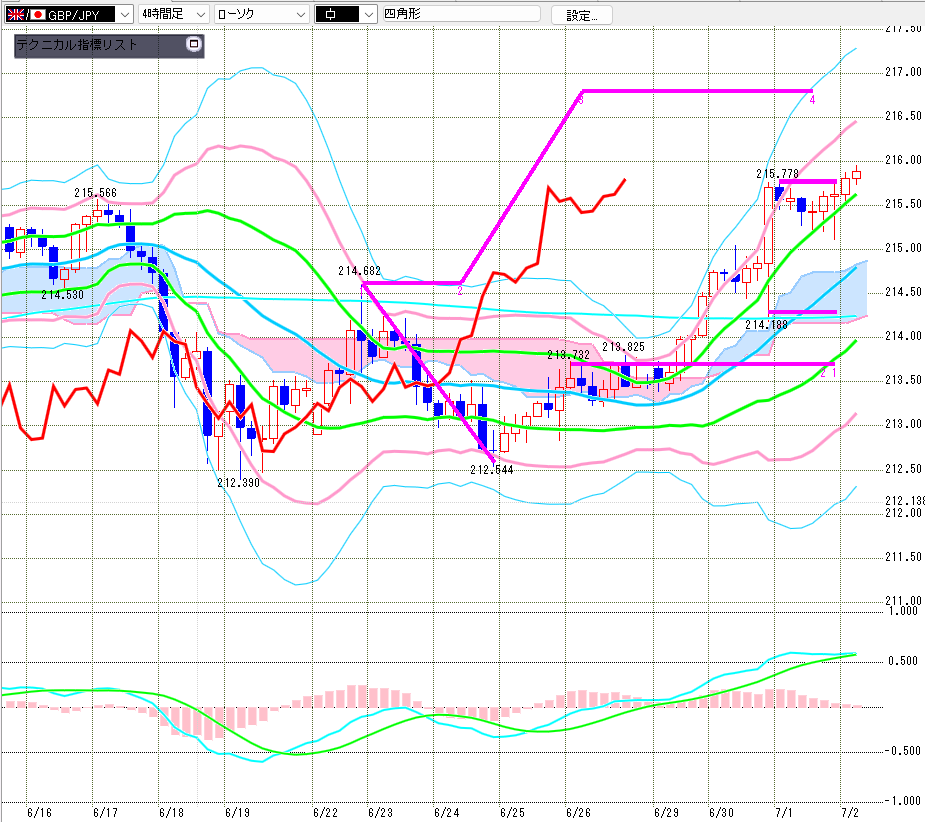Open the ローソク chart type dropdown
The image size is (925, 822).
point(301,14)
